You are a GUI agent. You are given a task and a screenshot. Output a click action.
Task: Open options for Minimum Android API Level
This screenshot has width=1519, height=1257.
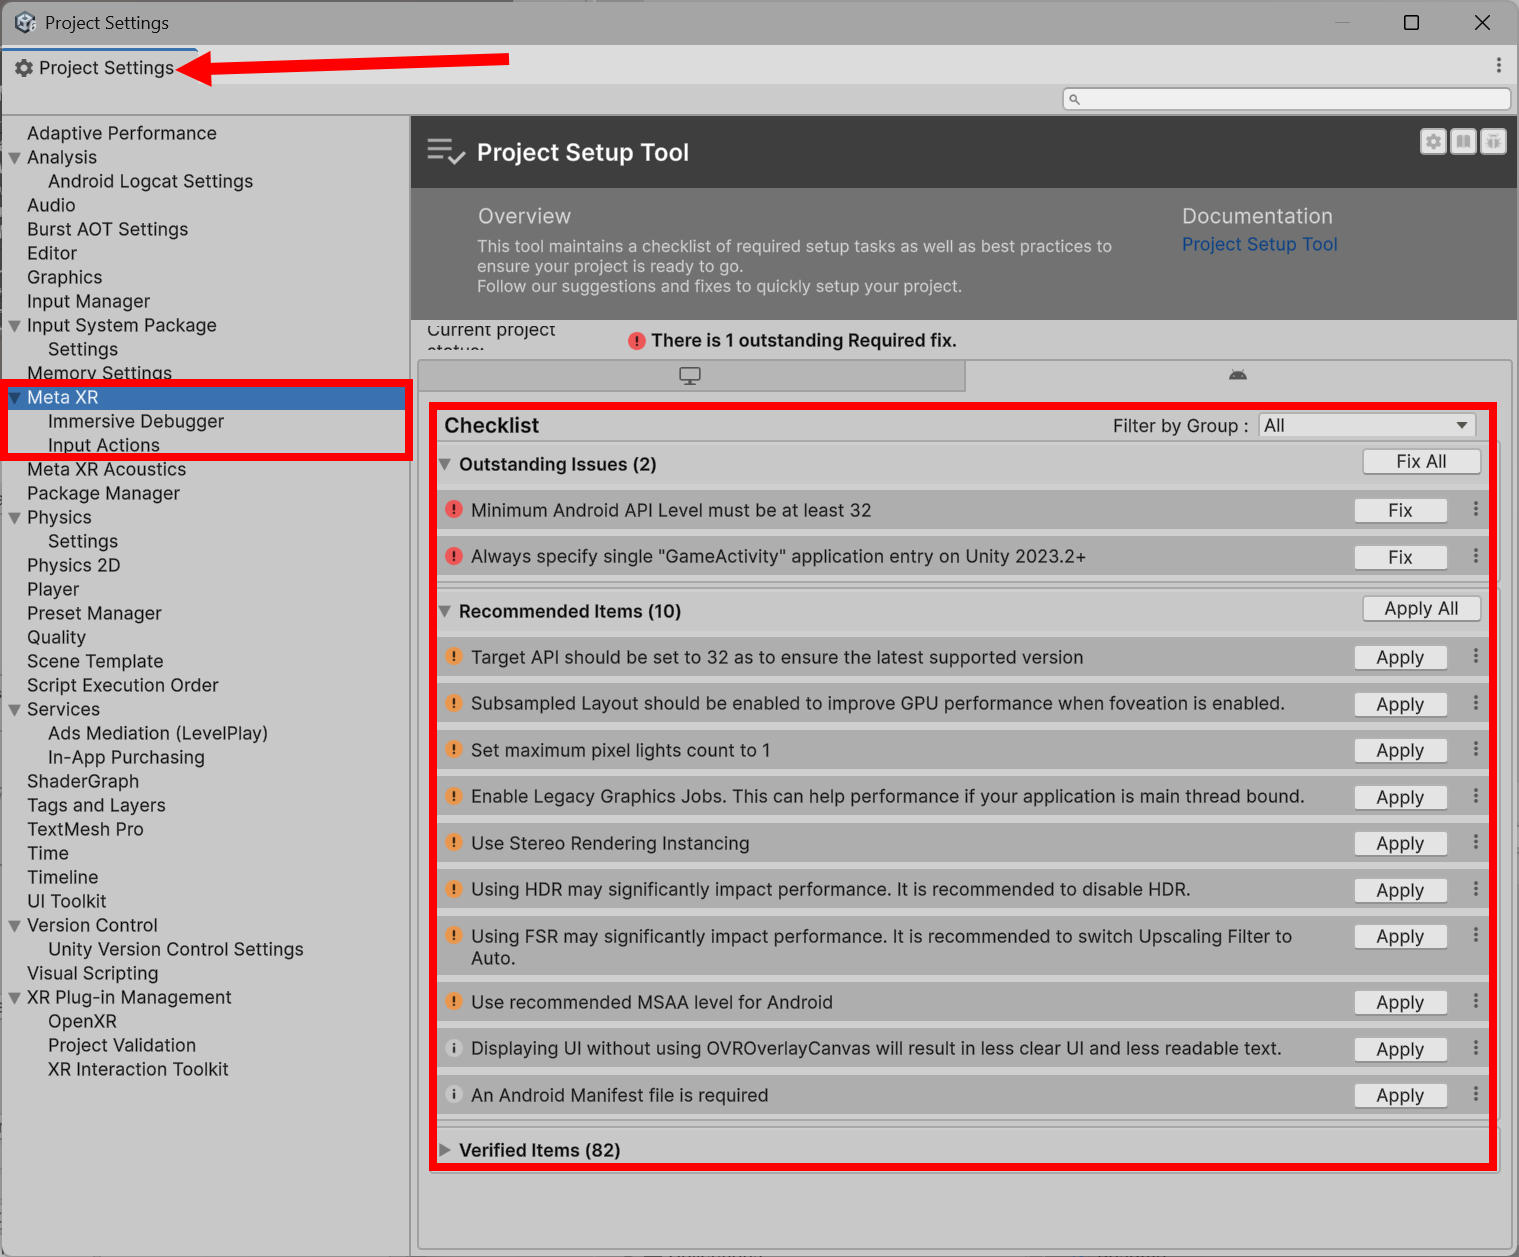pos(1475,509)
